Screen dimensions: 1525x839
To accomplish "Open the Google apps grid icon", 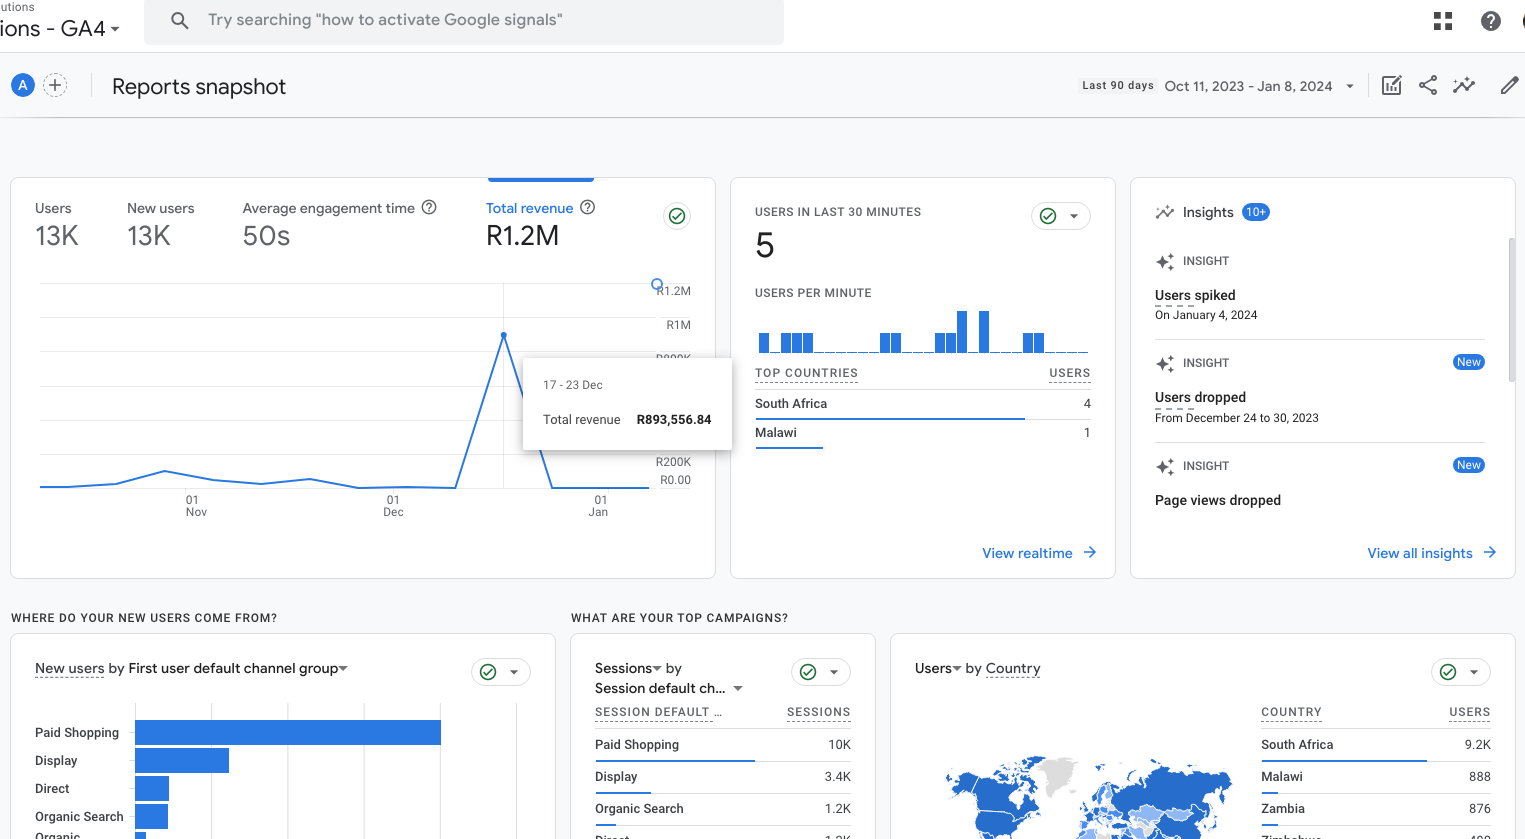I will (1442, 21).
